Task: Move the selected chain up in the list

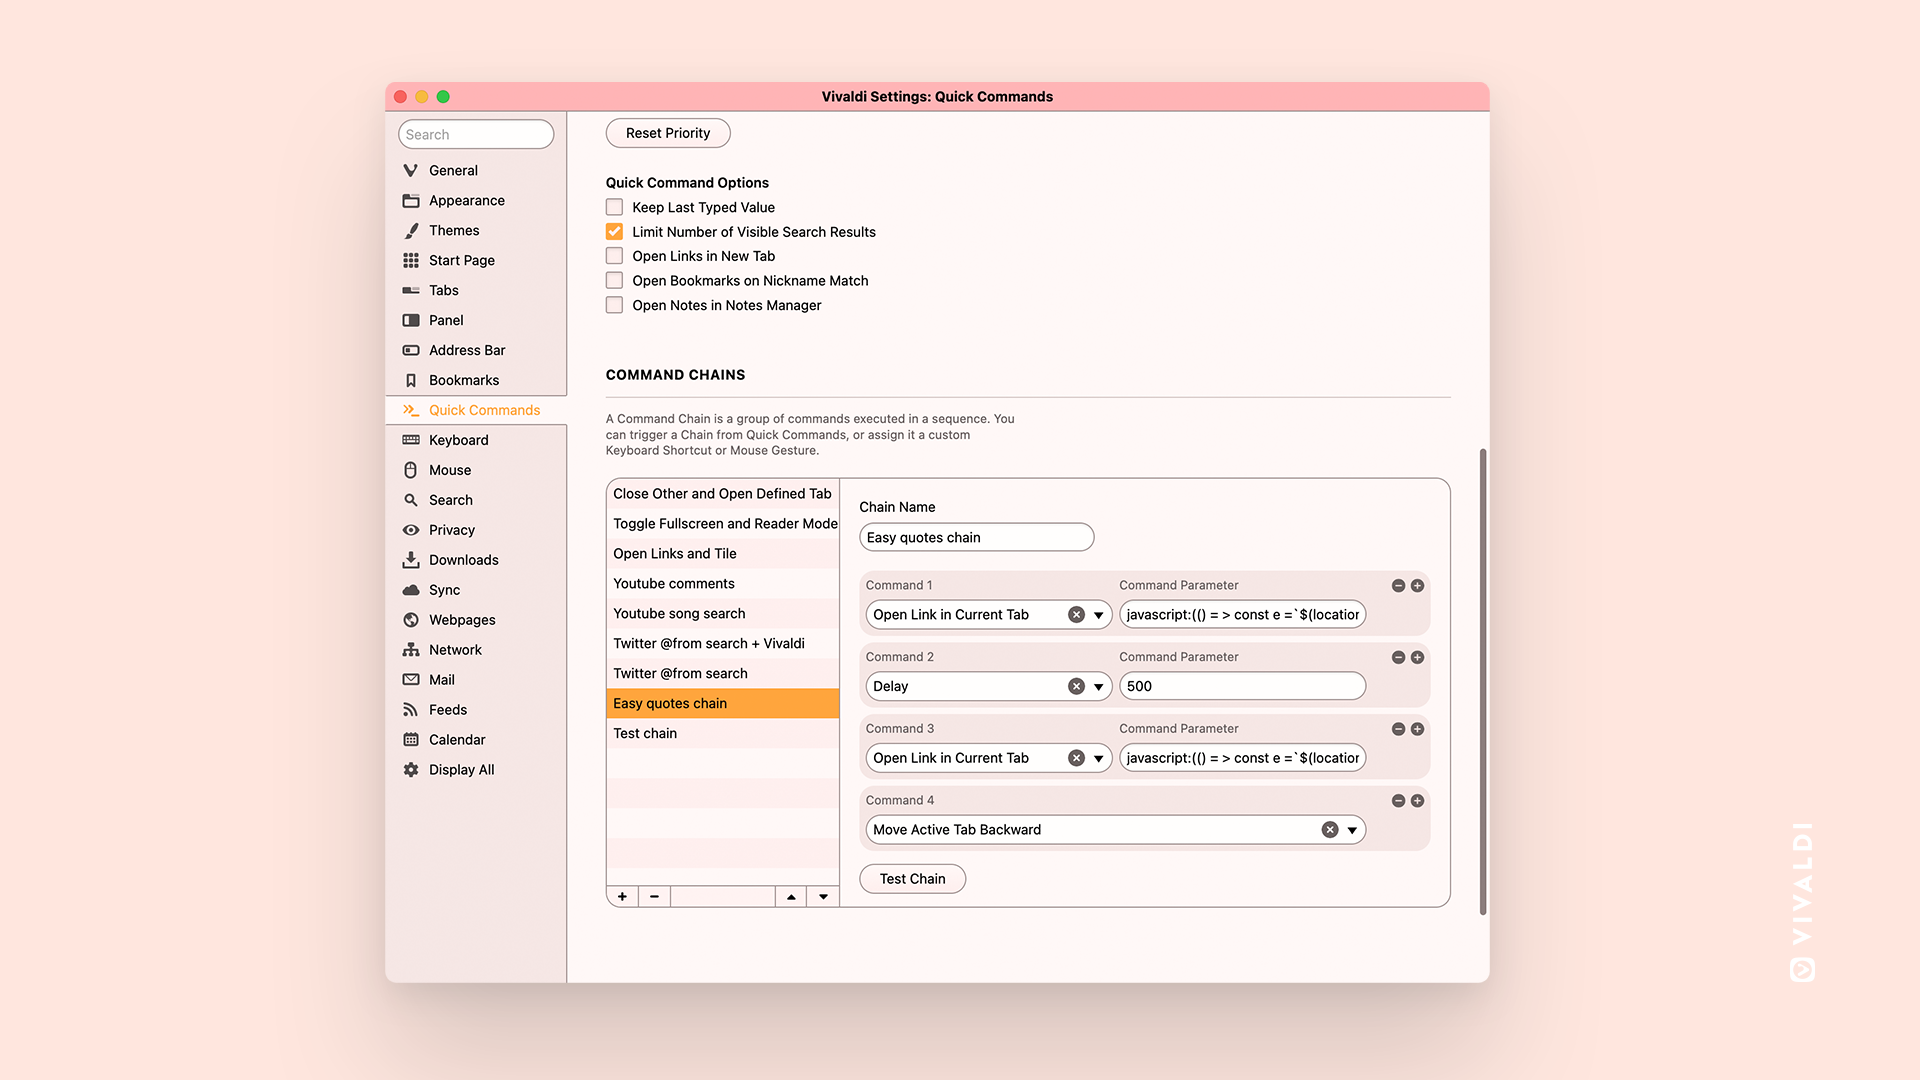Action: tap(791, 897)
